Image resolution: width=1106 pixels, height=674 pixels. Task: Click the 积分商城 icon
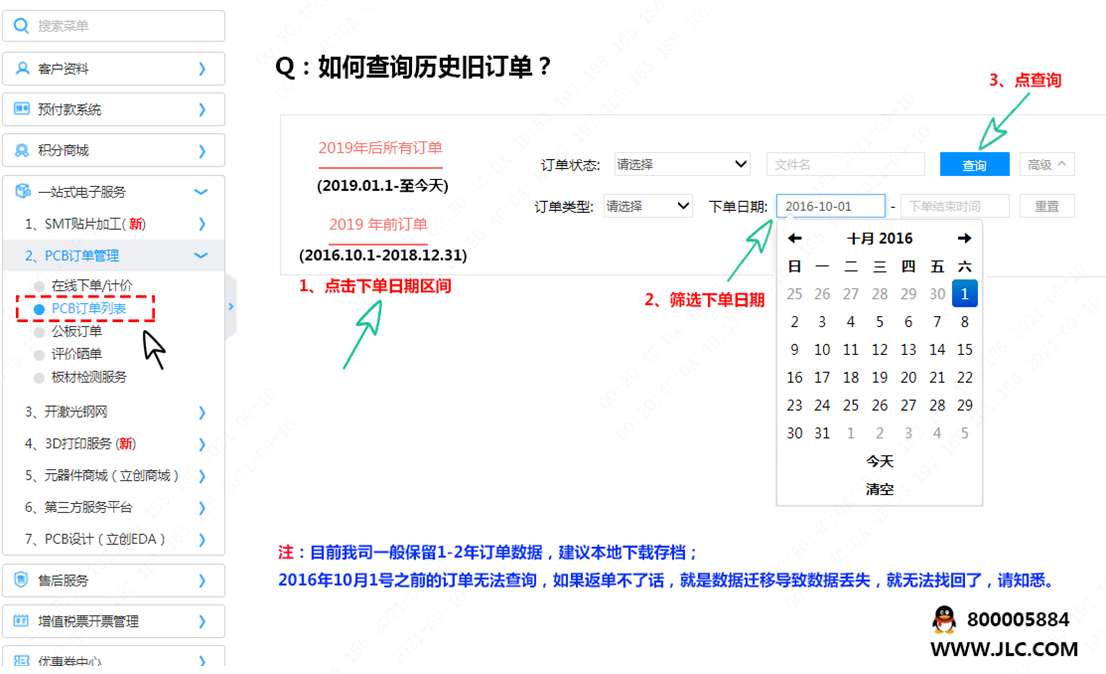(22, 151)
